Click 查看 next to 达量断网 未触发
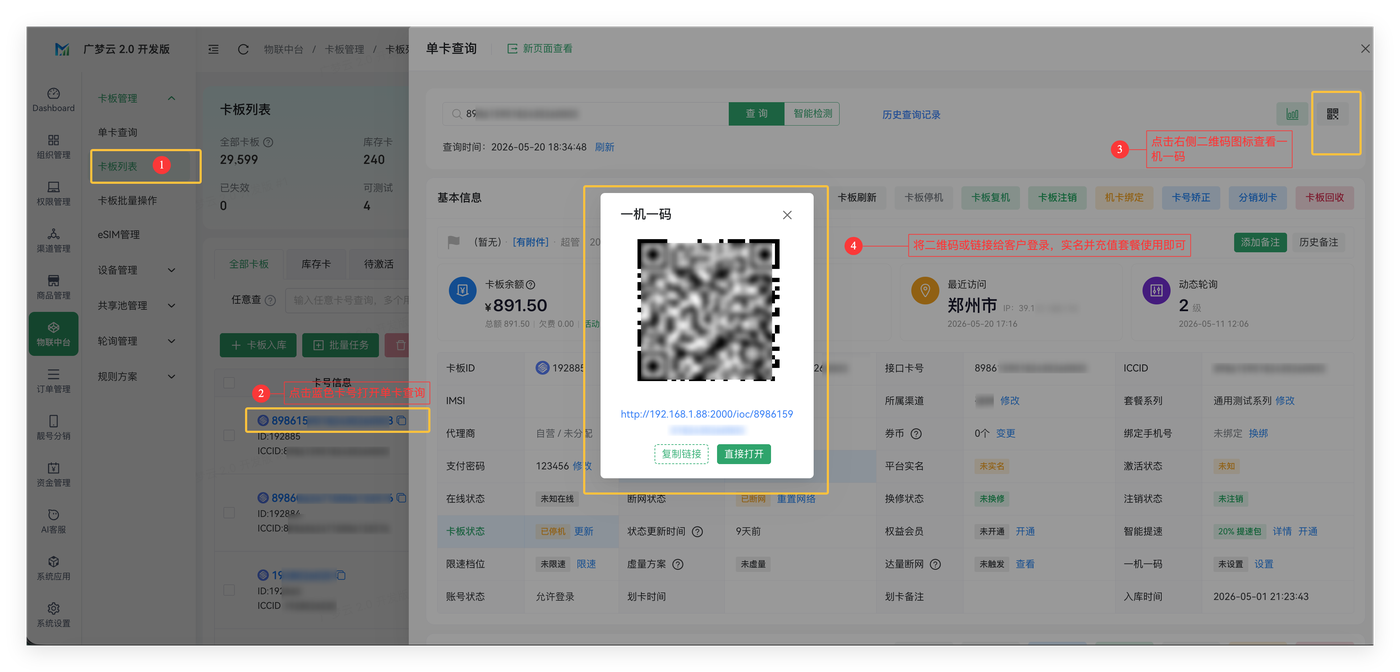Viewport: 1400px width, 672px height. tap(1025, 564)
